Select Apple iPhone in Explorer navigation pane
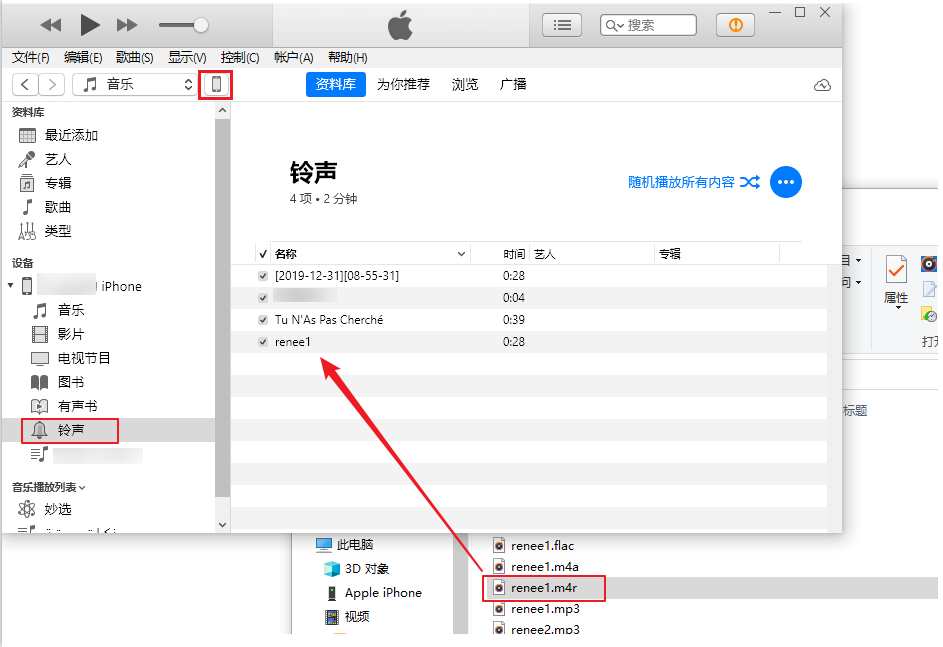This screenshot has height=647, width=943. [374, 593]
